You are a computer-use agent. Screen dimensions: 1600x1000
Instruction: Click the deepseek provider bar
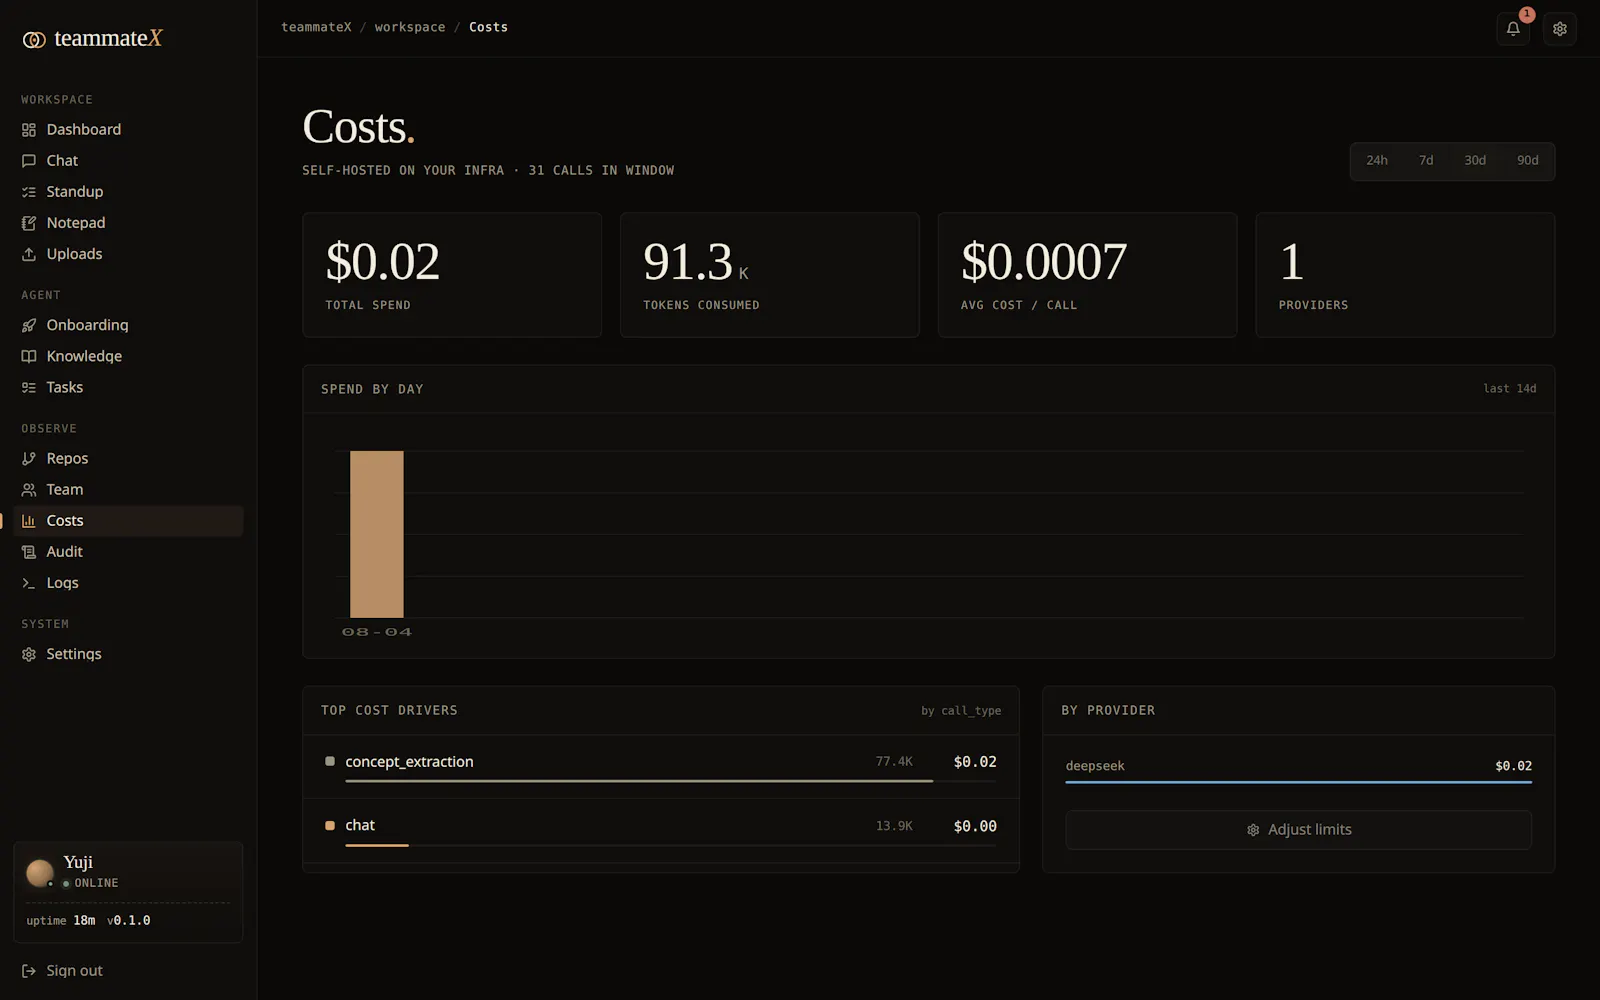[1298, 782]
